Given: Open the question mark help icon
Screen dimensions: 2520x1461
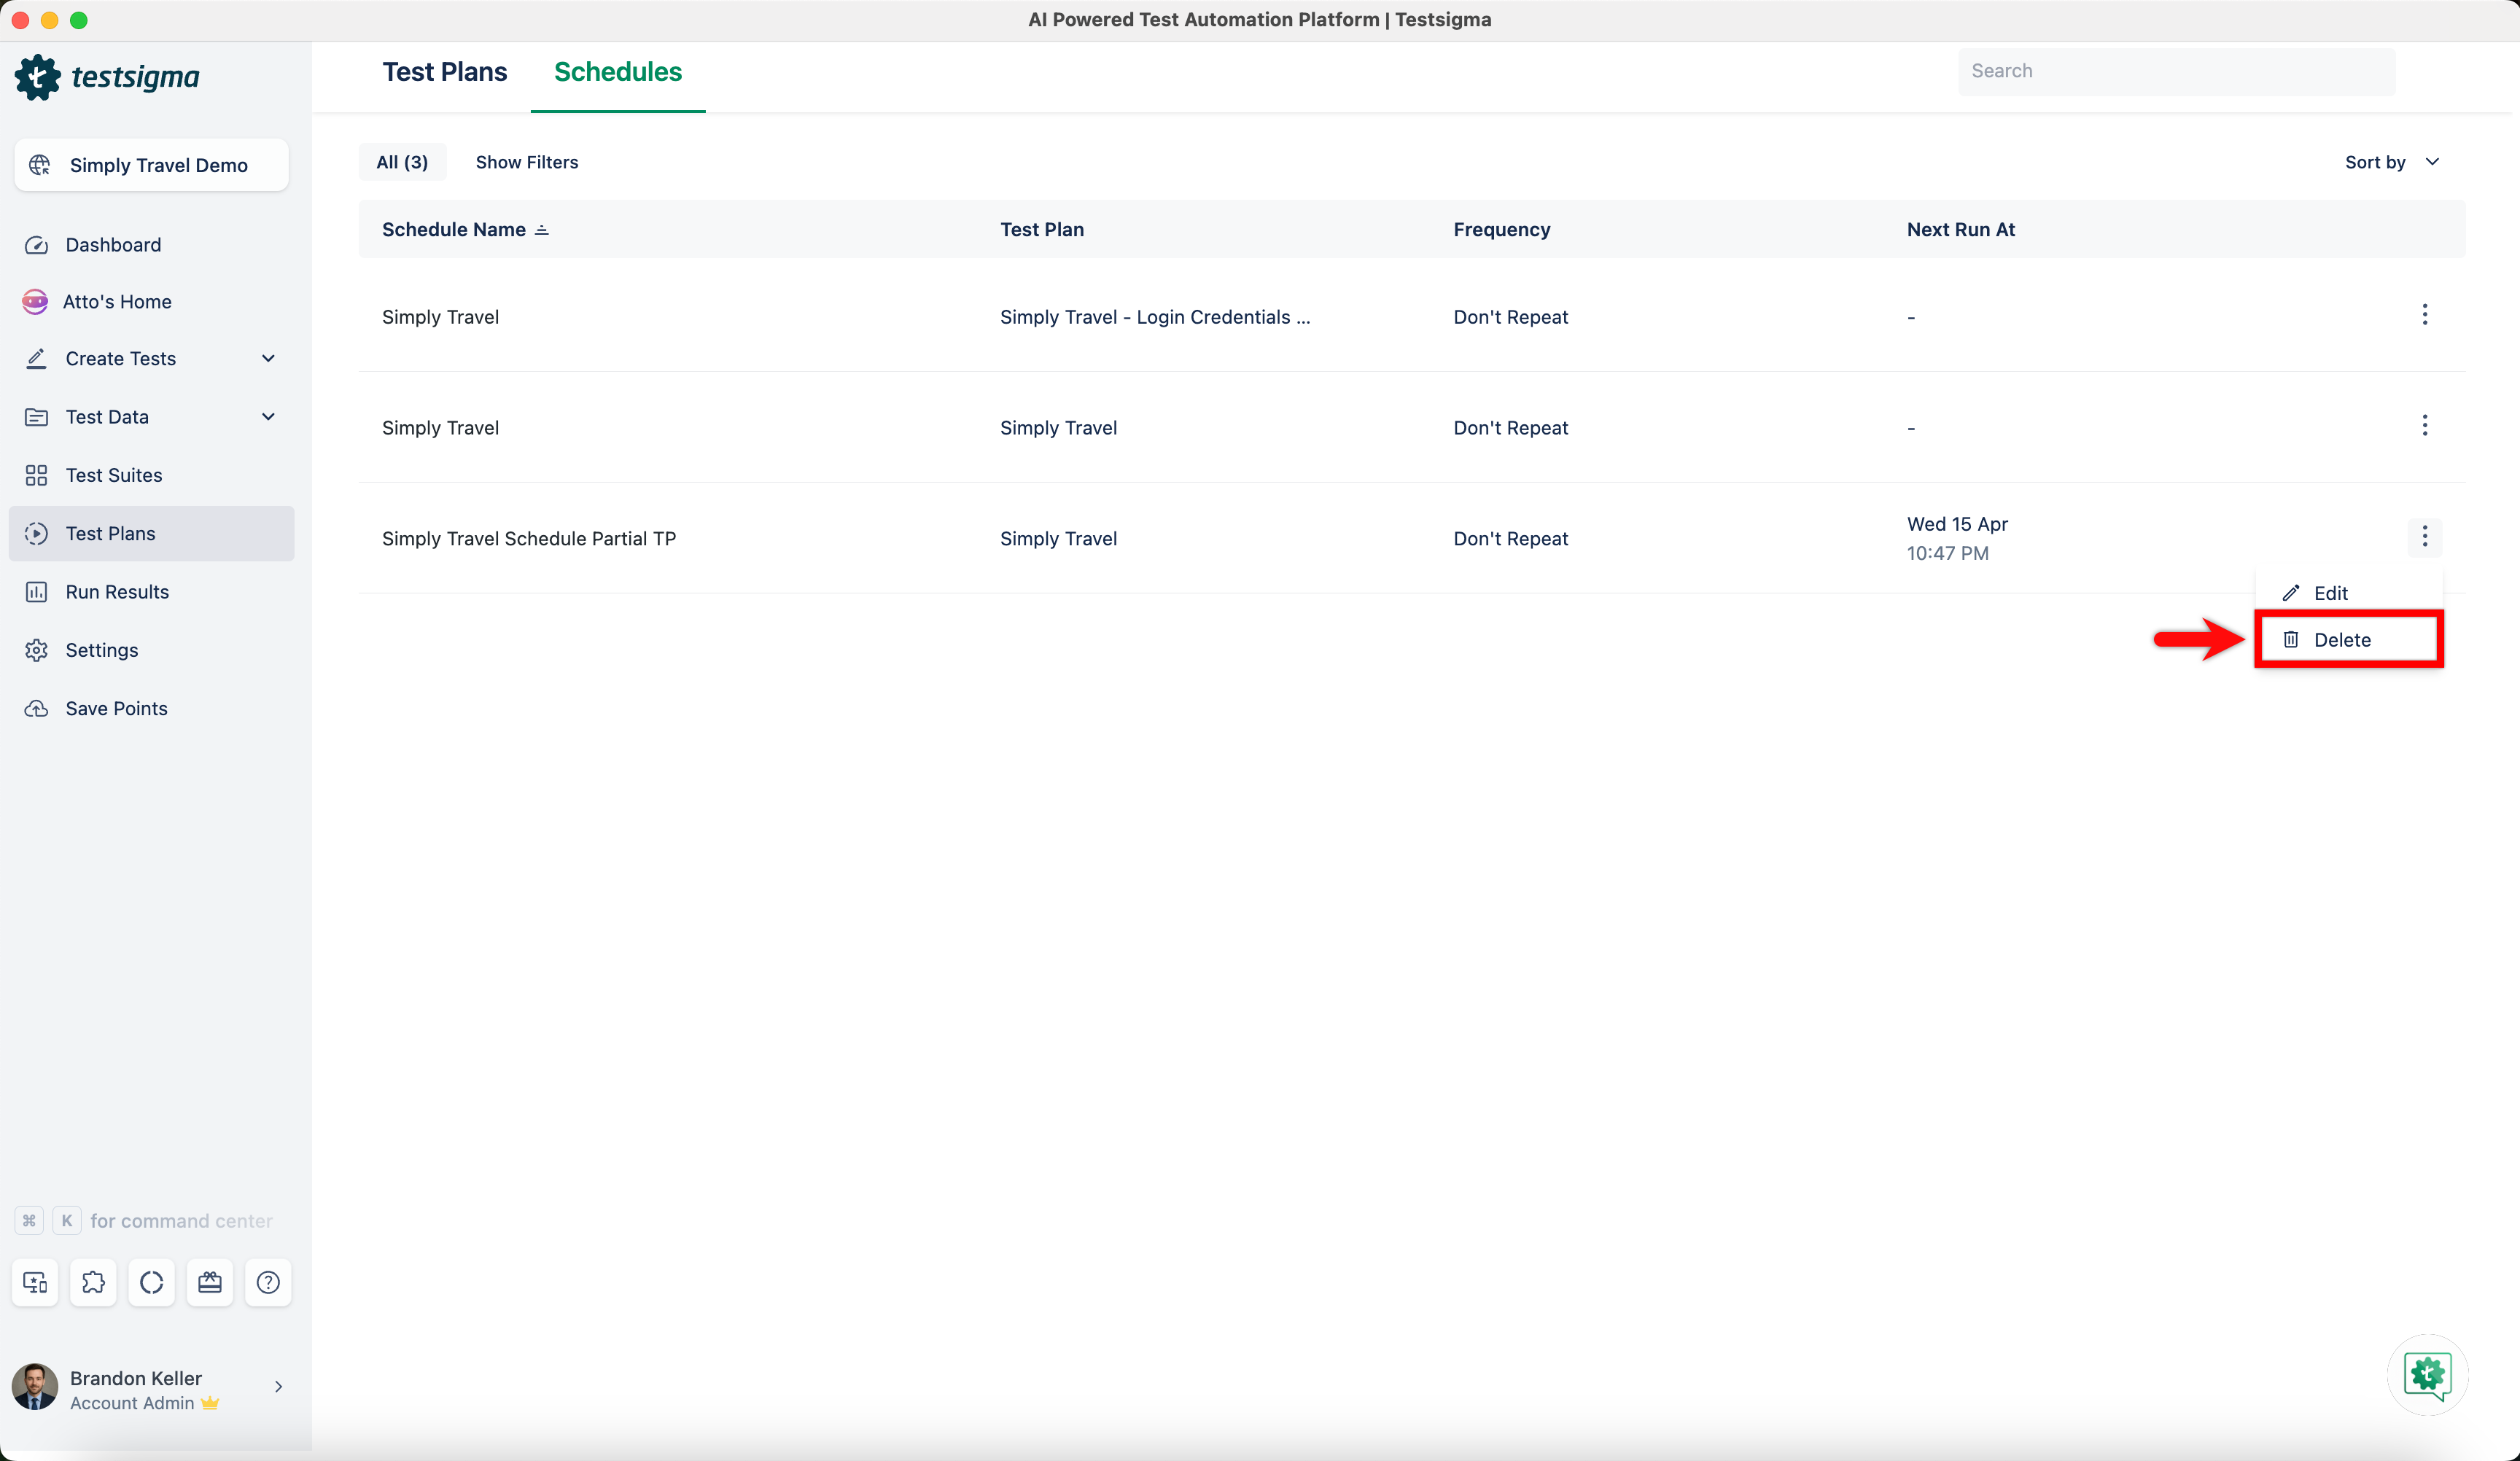Looking at the screenshot, I should 268,1282.
